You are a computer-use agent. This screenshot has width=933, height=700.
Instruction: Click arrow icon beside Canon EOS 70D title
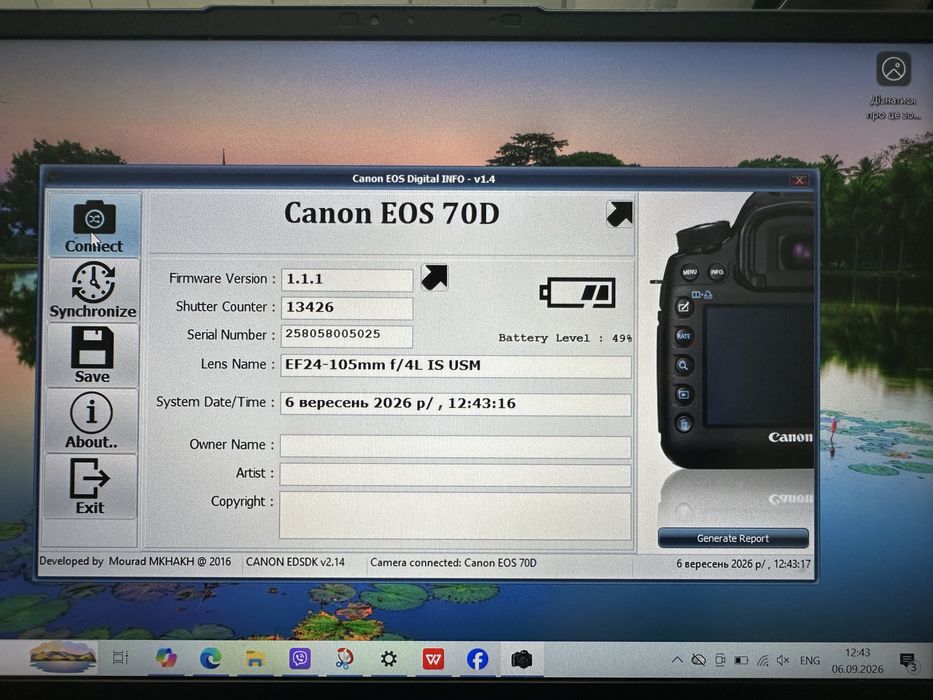[x=619, y=214]
